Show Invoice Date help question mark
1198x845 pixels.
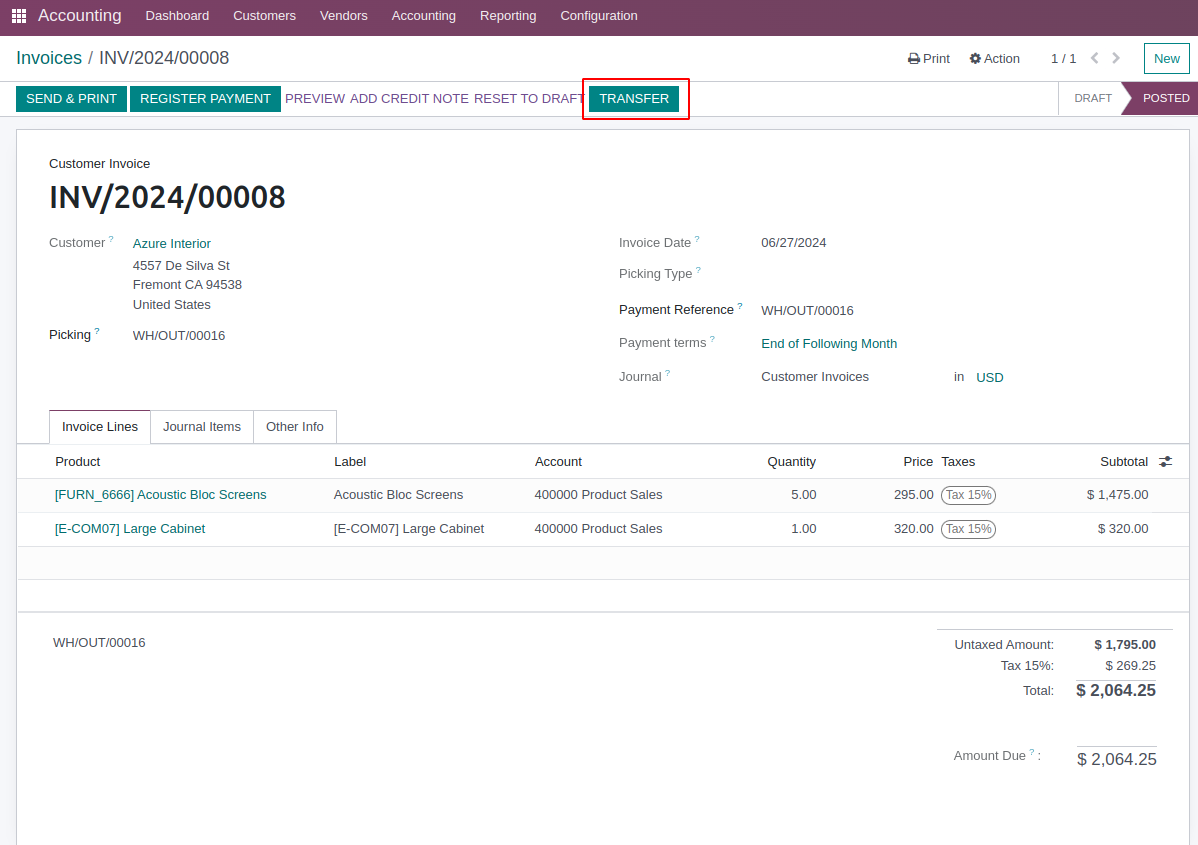point(697,239)
